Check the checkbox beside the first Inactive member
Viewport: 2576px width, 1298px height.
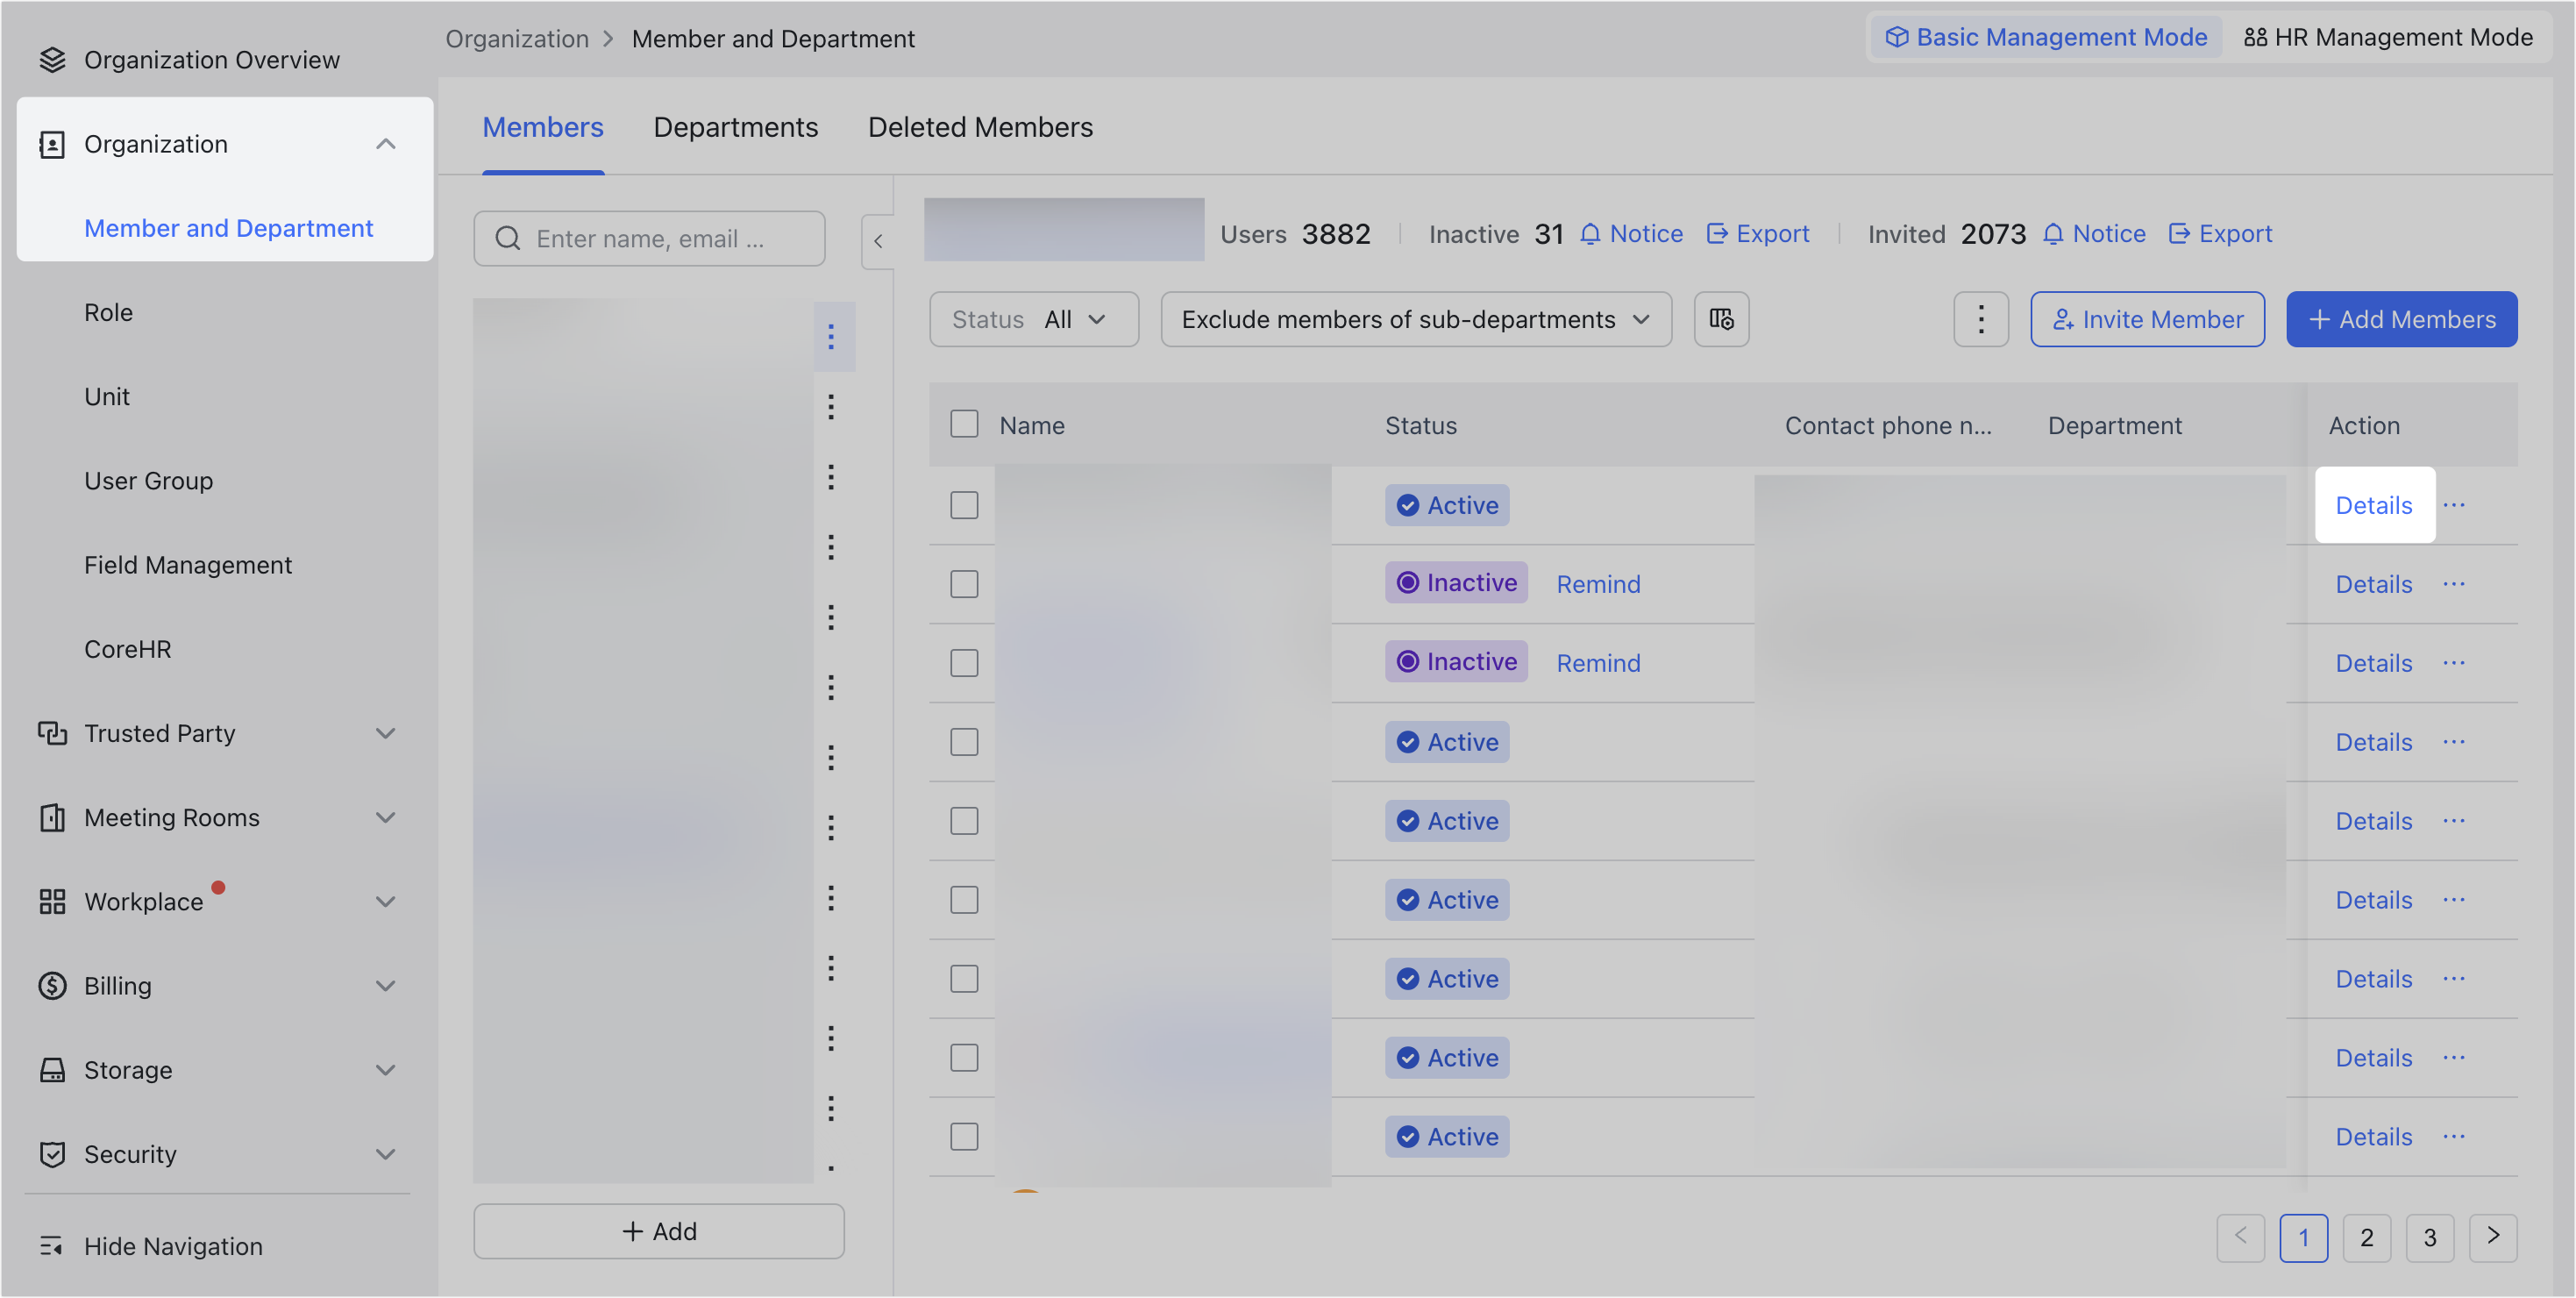pos(964,583)
